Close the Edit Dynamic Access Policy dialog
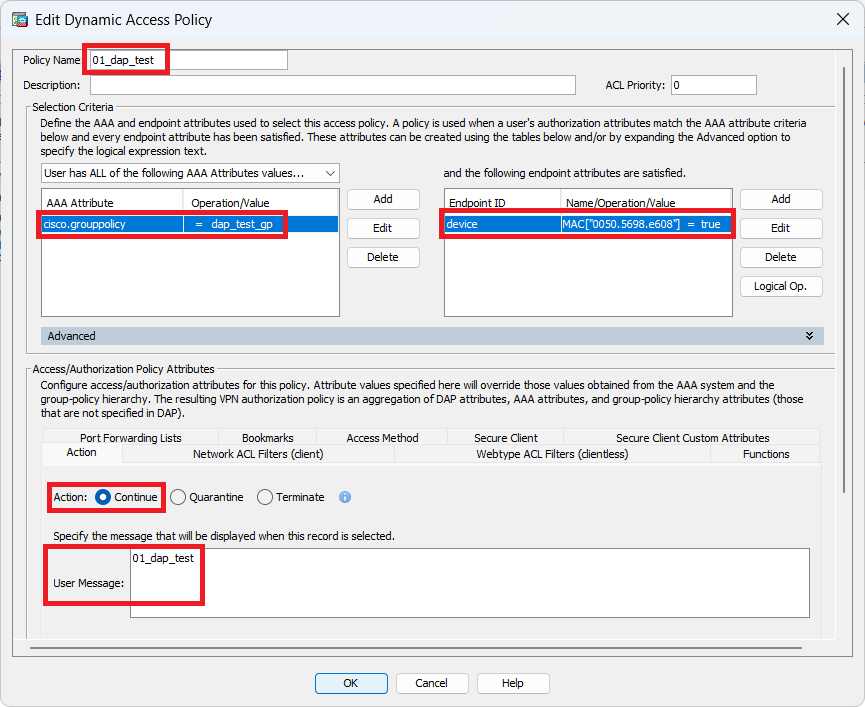 coord(842,19)
